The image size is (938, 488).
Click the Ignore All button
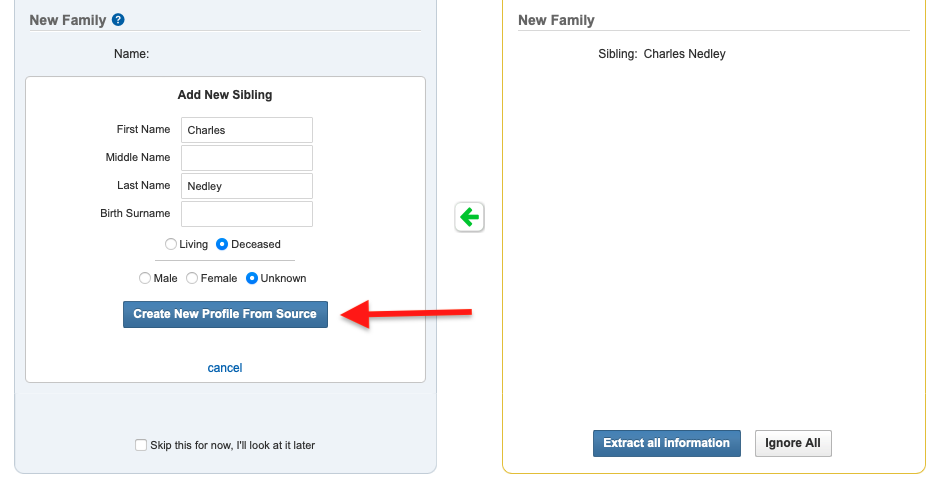click(x=793, y=443)
